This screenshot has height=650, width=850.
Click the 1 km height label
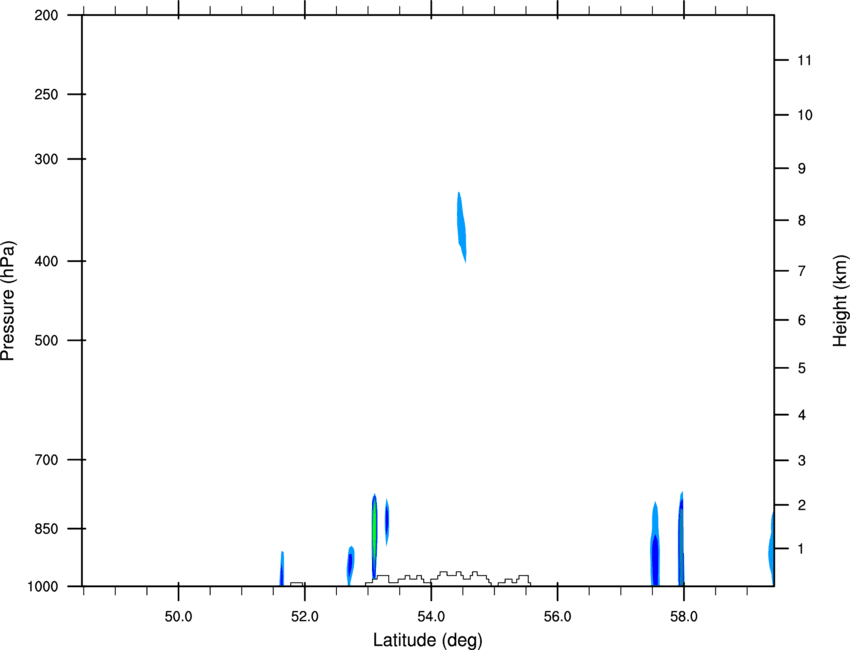(801, 549)
